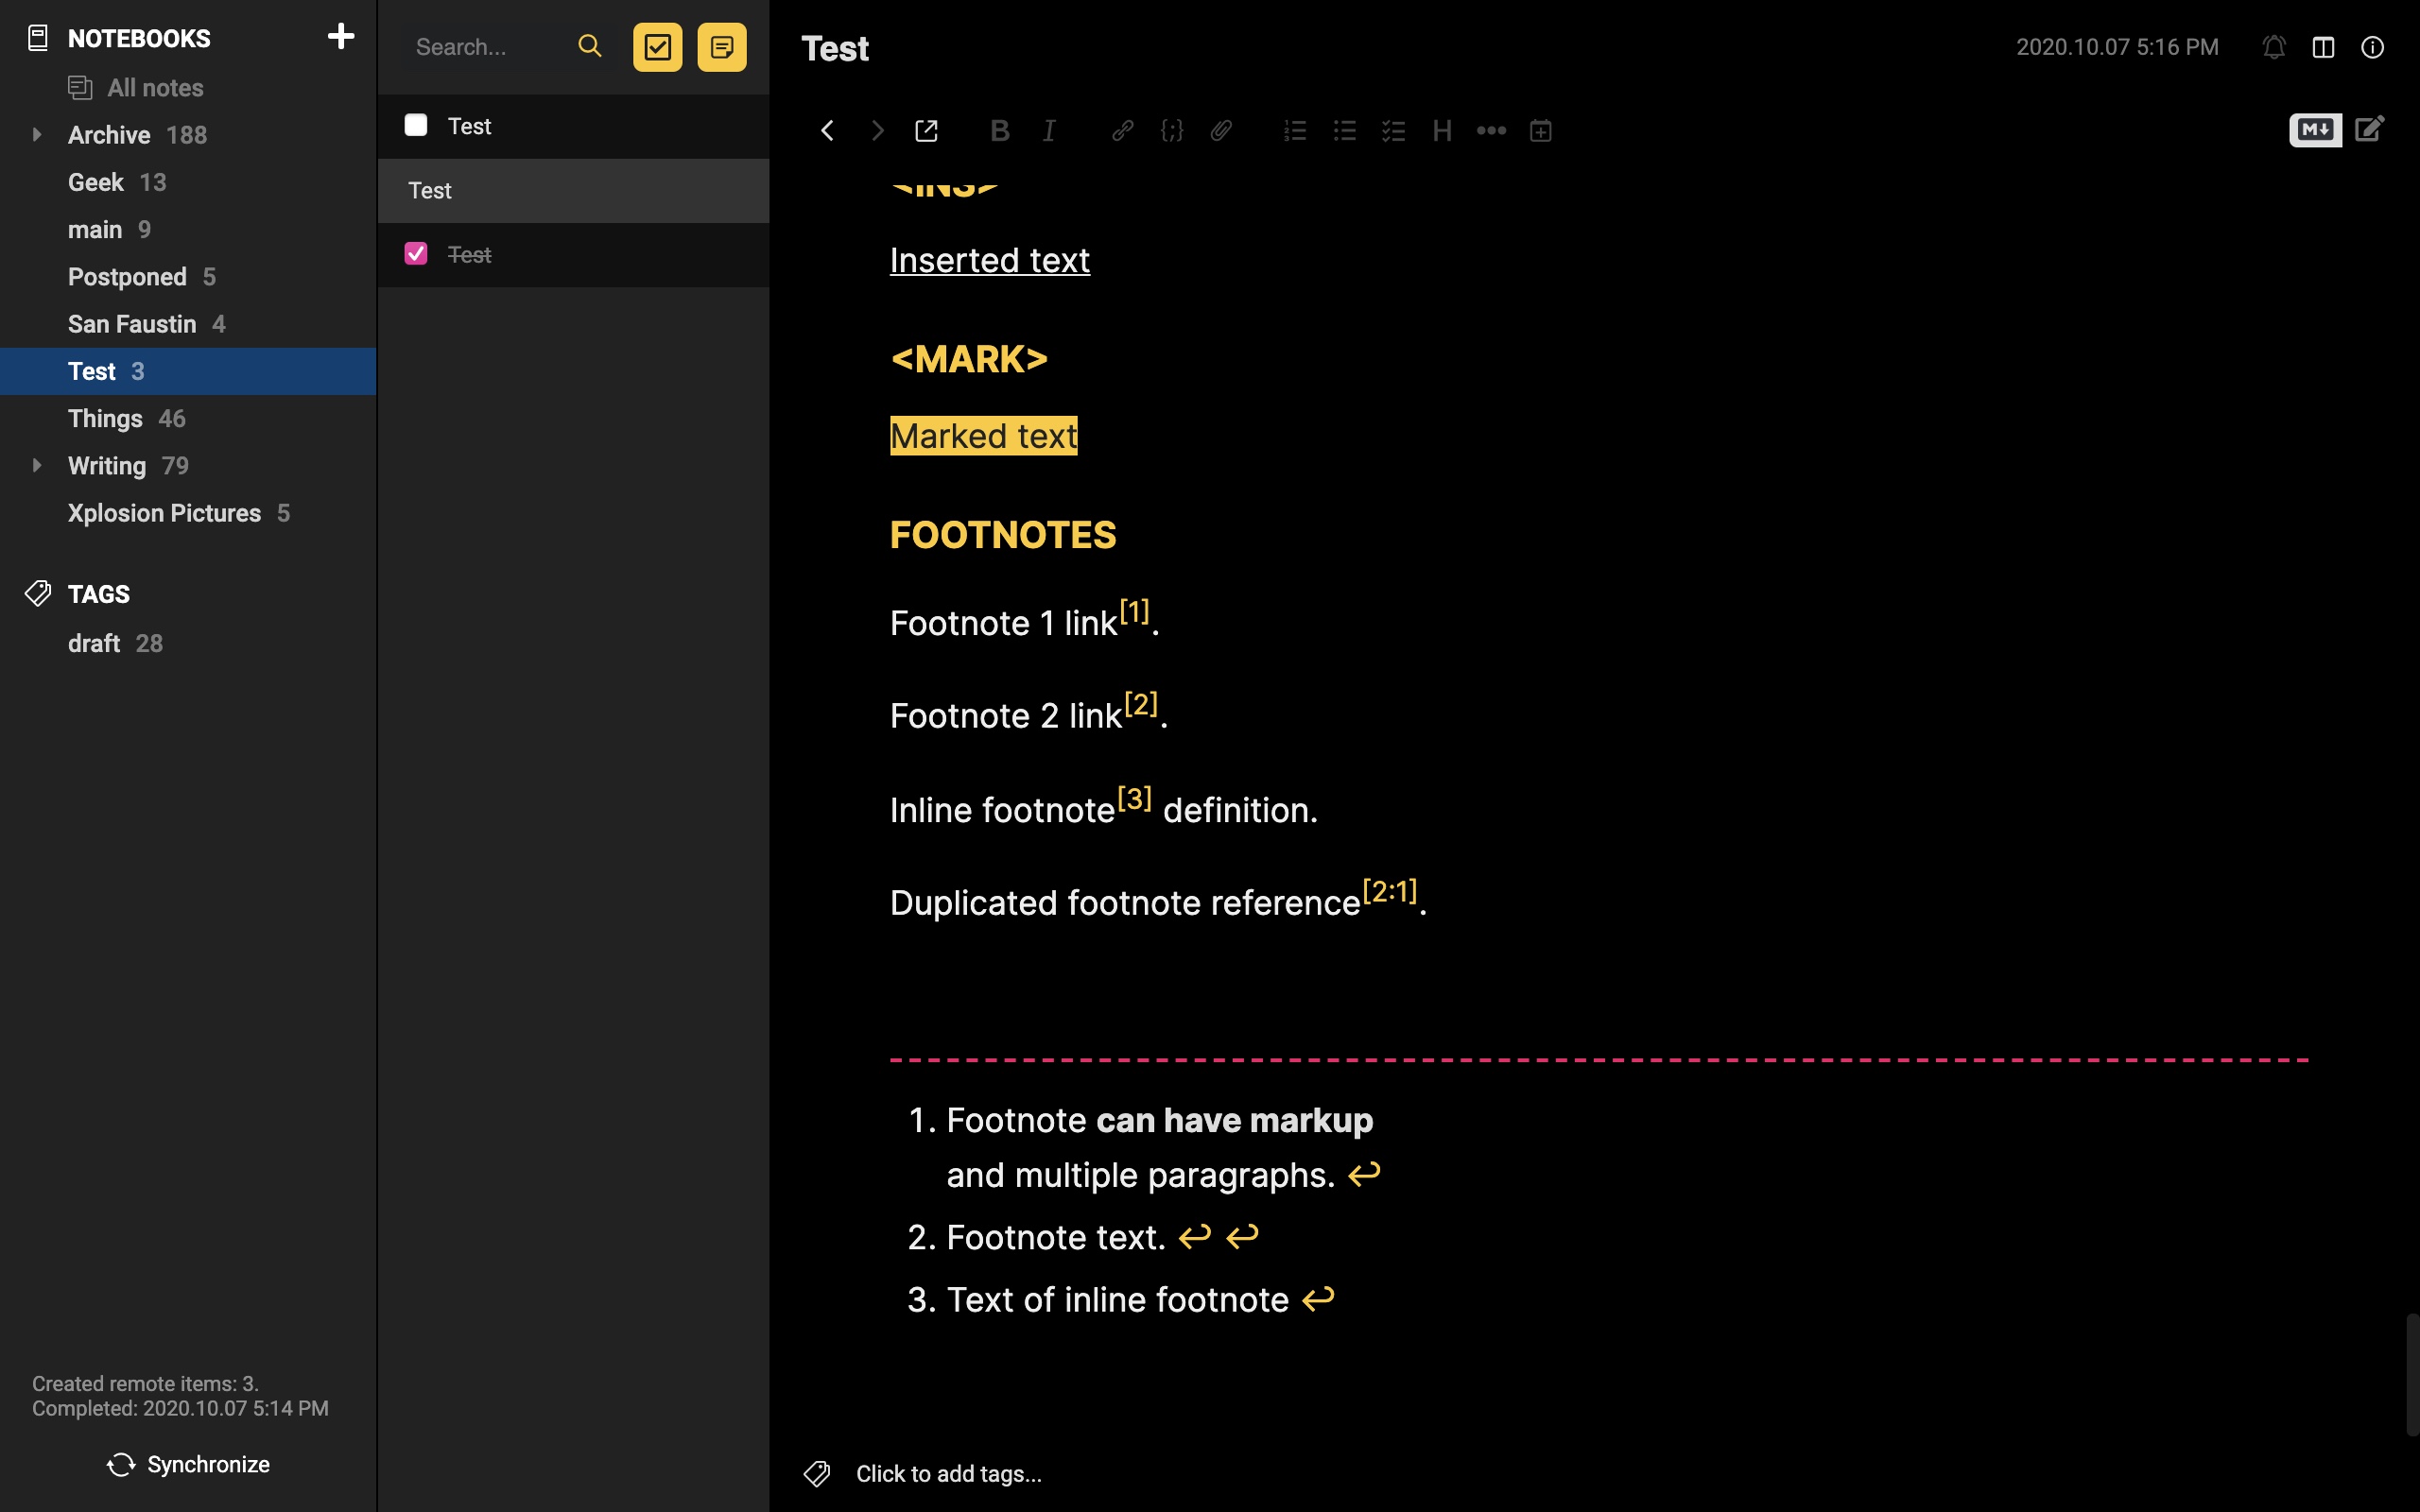Insert date and time icon

pyautogui.click(x=1540, y=131)
